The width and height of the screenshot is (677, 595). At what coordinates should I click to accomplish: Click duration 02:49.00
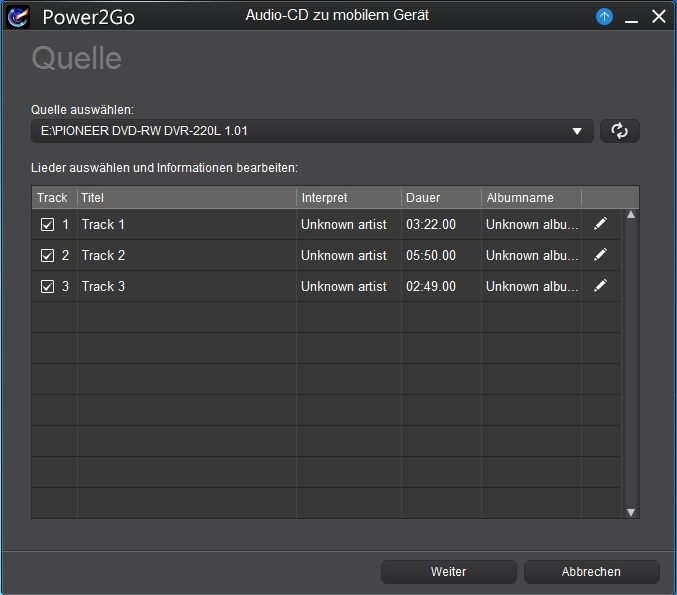point(431,286)
